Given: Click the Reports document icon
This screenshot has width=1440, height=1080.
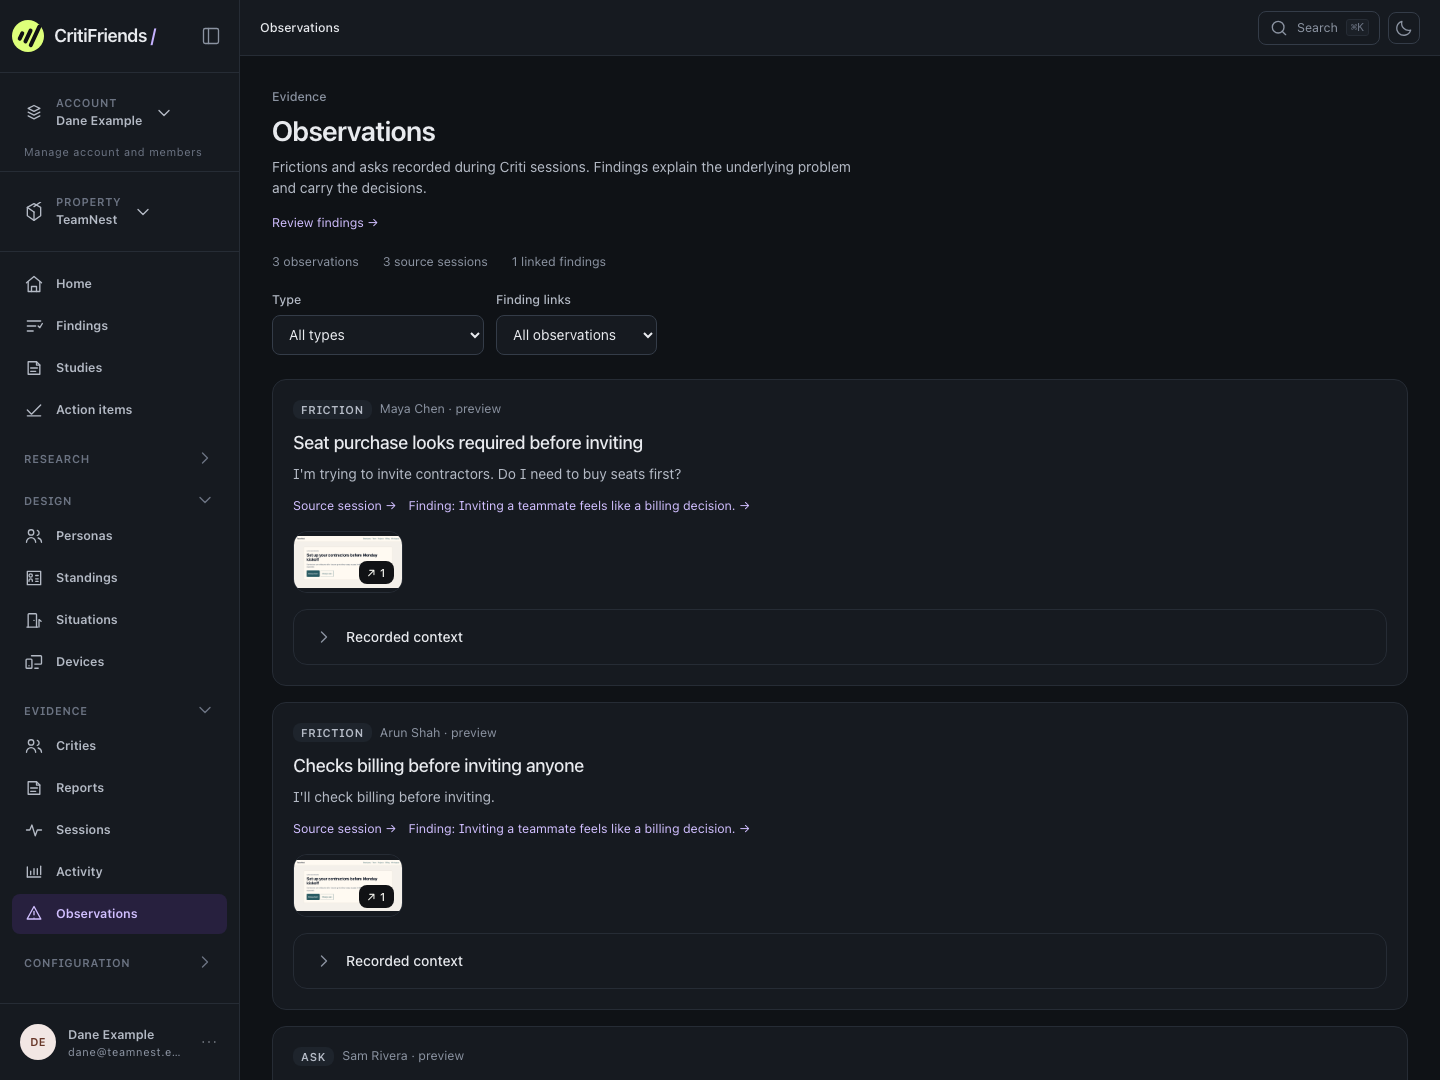Looking at the screenshot, I should coord(34,788).
